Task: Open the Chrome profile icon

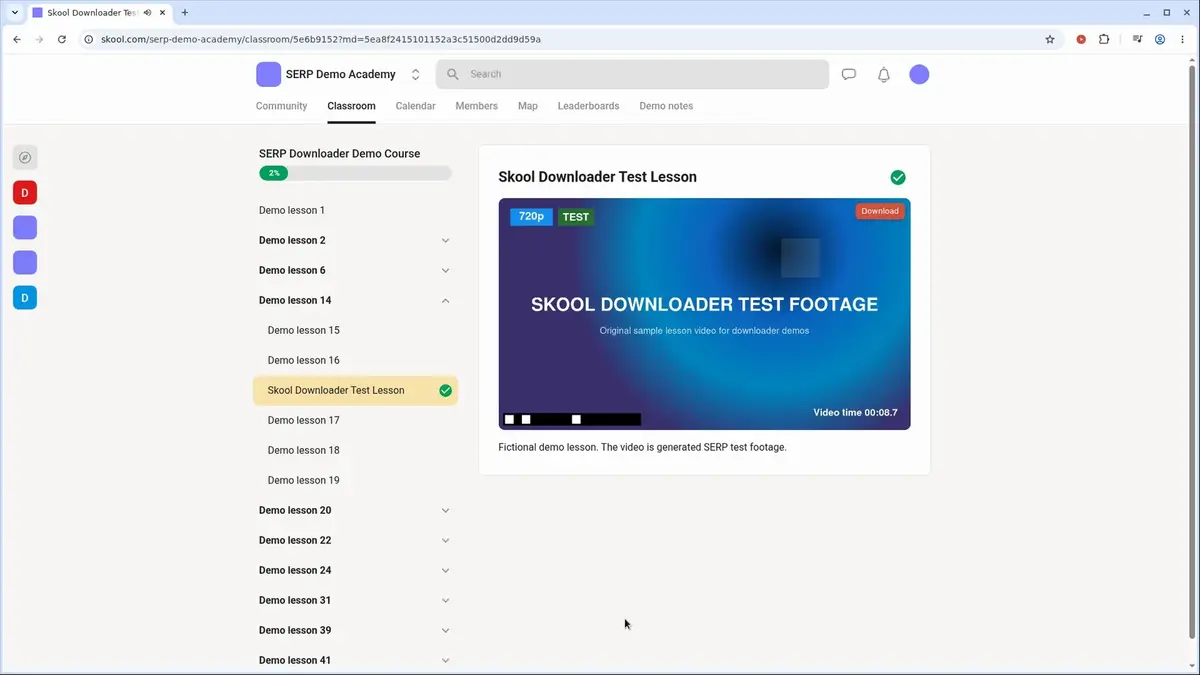Action: tap(1160, 39)
